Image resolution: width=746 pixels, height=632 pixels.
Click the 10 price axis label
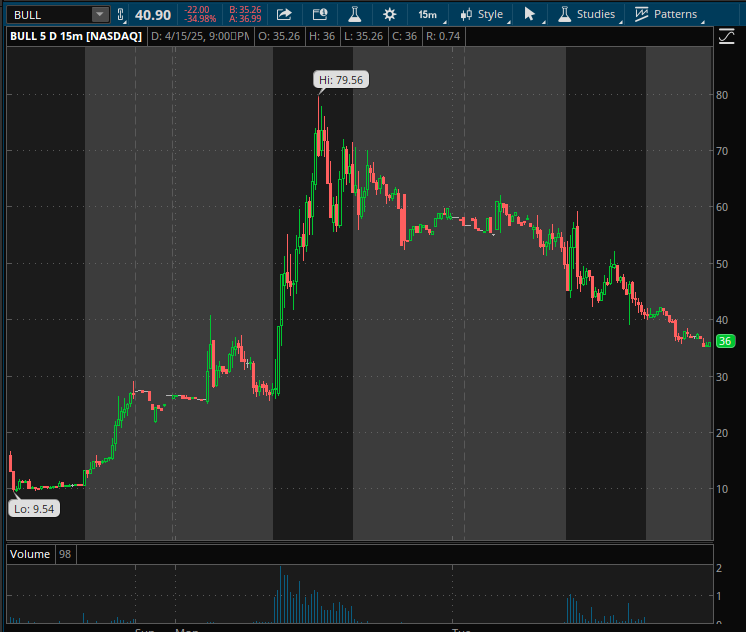pos(722,489)
